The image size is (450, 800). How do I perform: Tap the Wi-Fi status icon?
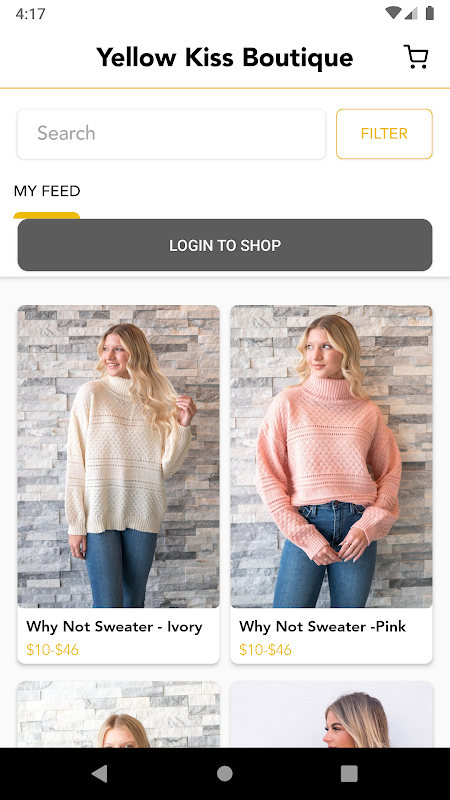(393, 13)
